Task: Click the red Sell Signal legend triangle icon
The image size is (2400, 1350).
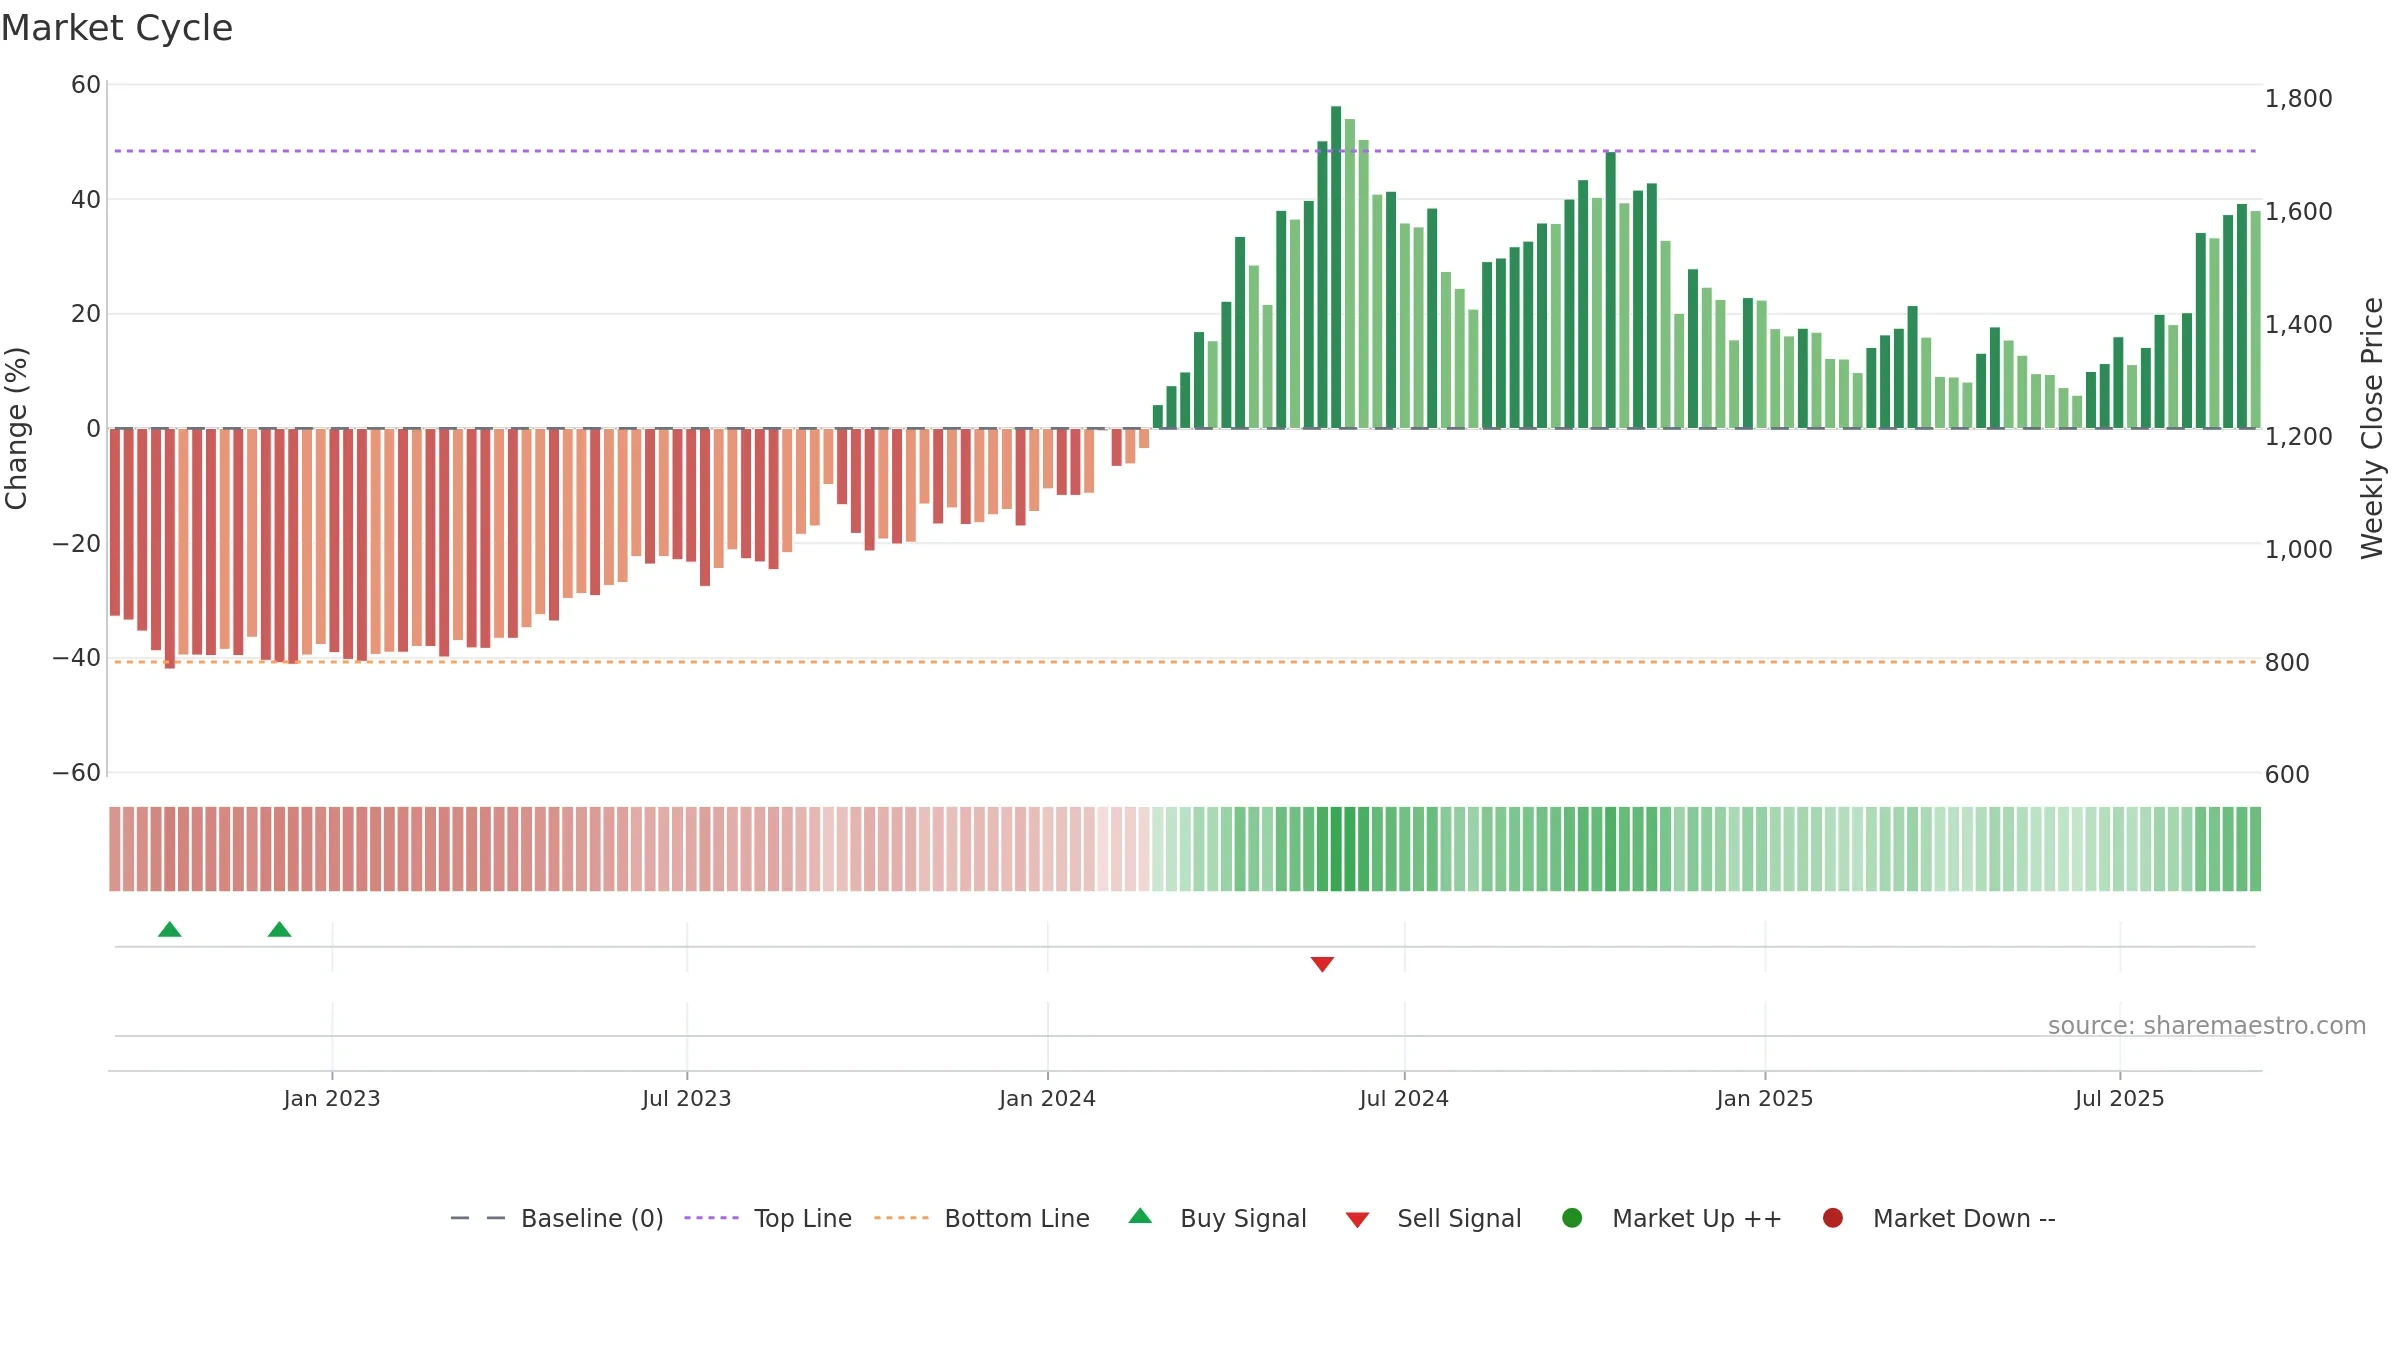Action: [x=1357, y=1220]
